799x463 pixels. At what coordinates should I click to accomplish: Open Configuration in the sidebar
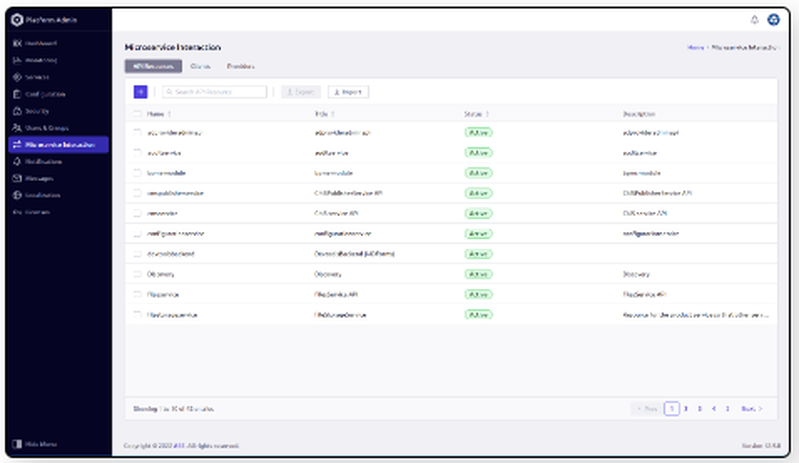click(45, 93)
